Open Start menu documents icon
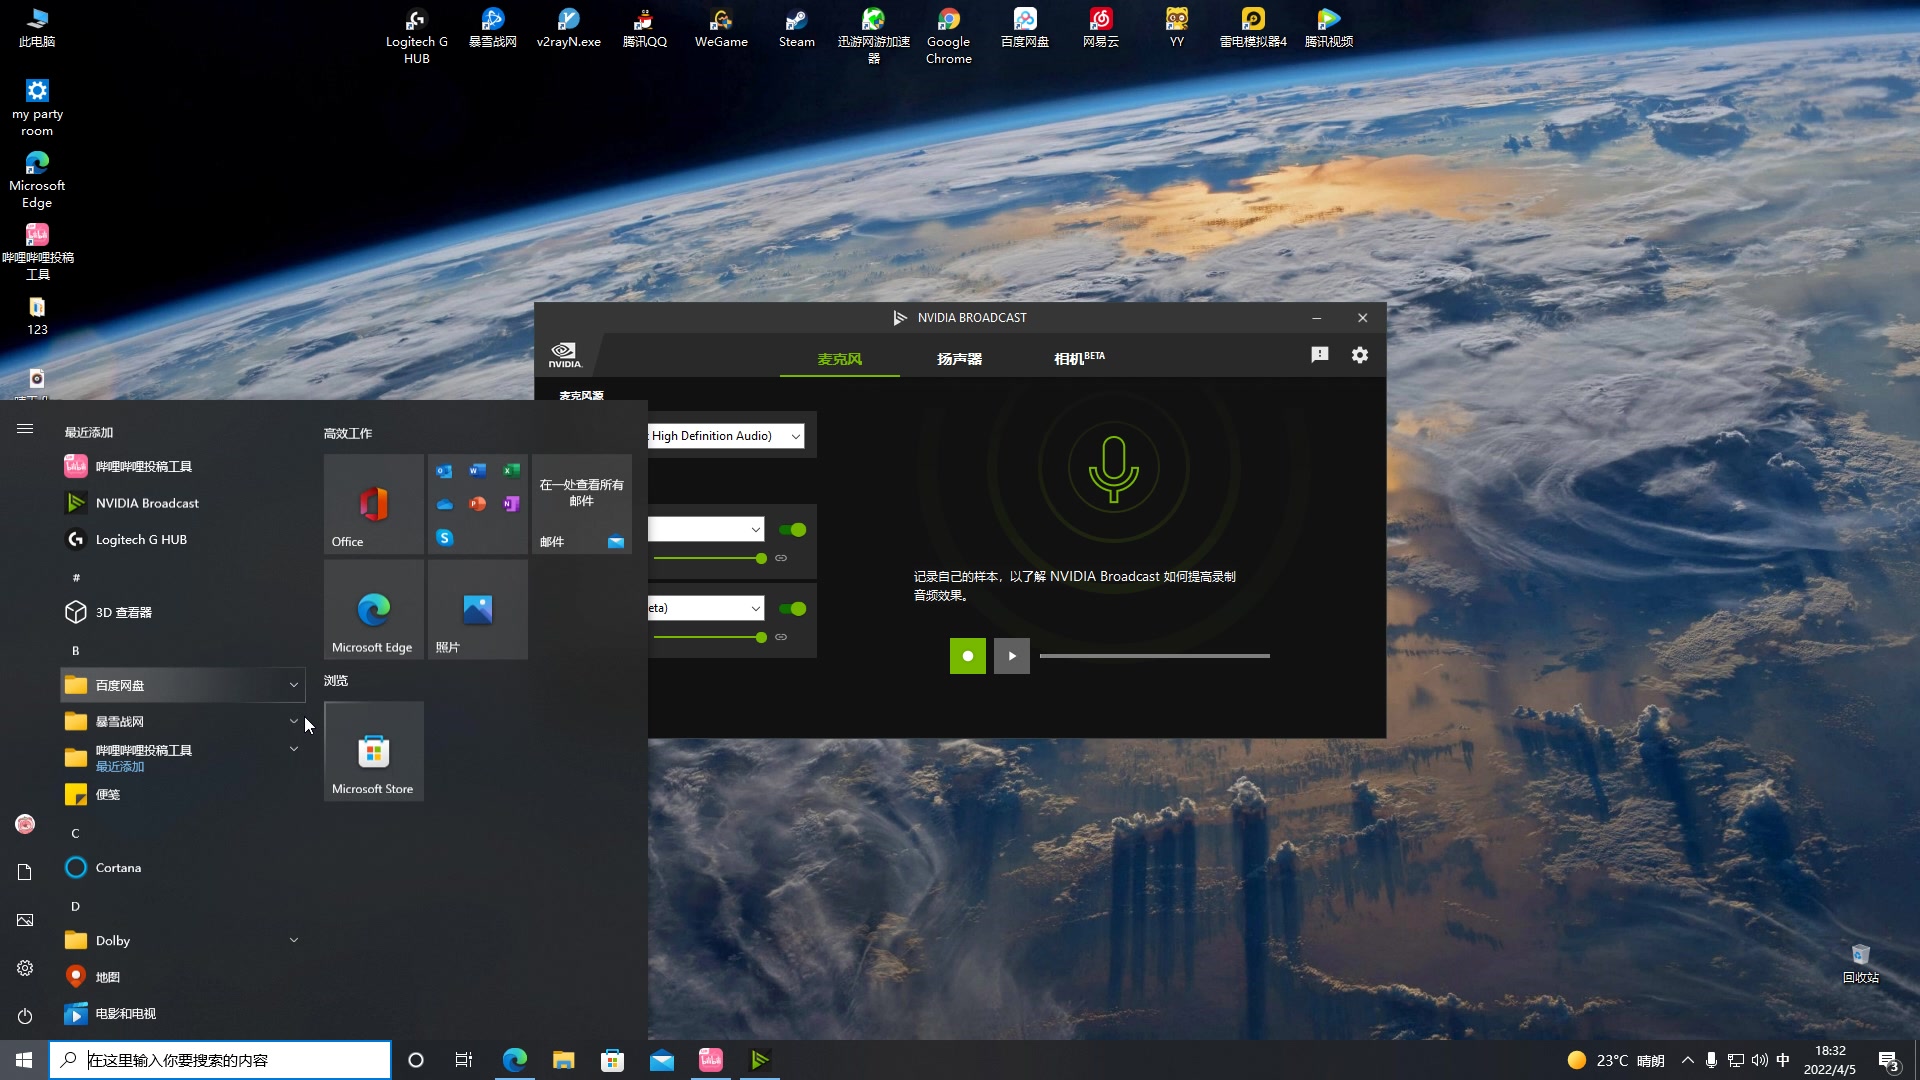 25,872
